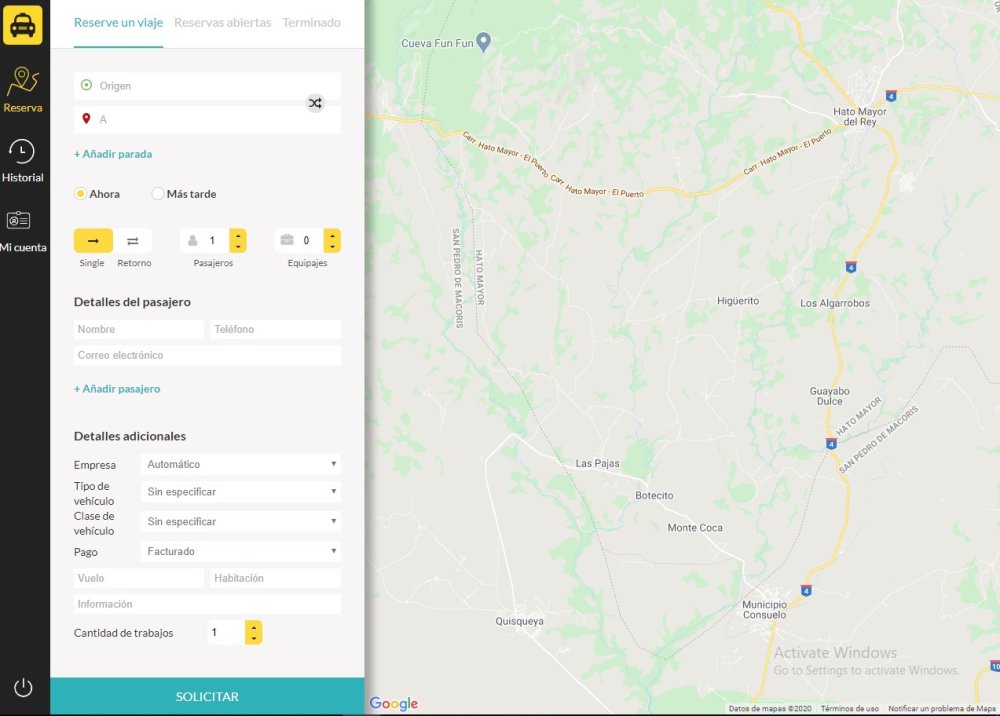Select the Retorno round-trip arrows button
1000x716 pixels.
133,241
